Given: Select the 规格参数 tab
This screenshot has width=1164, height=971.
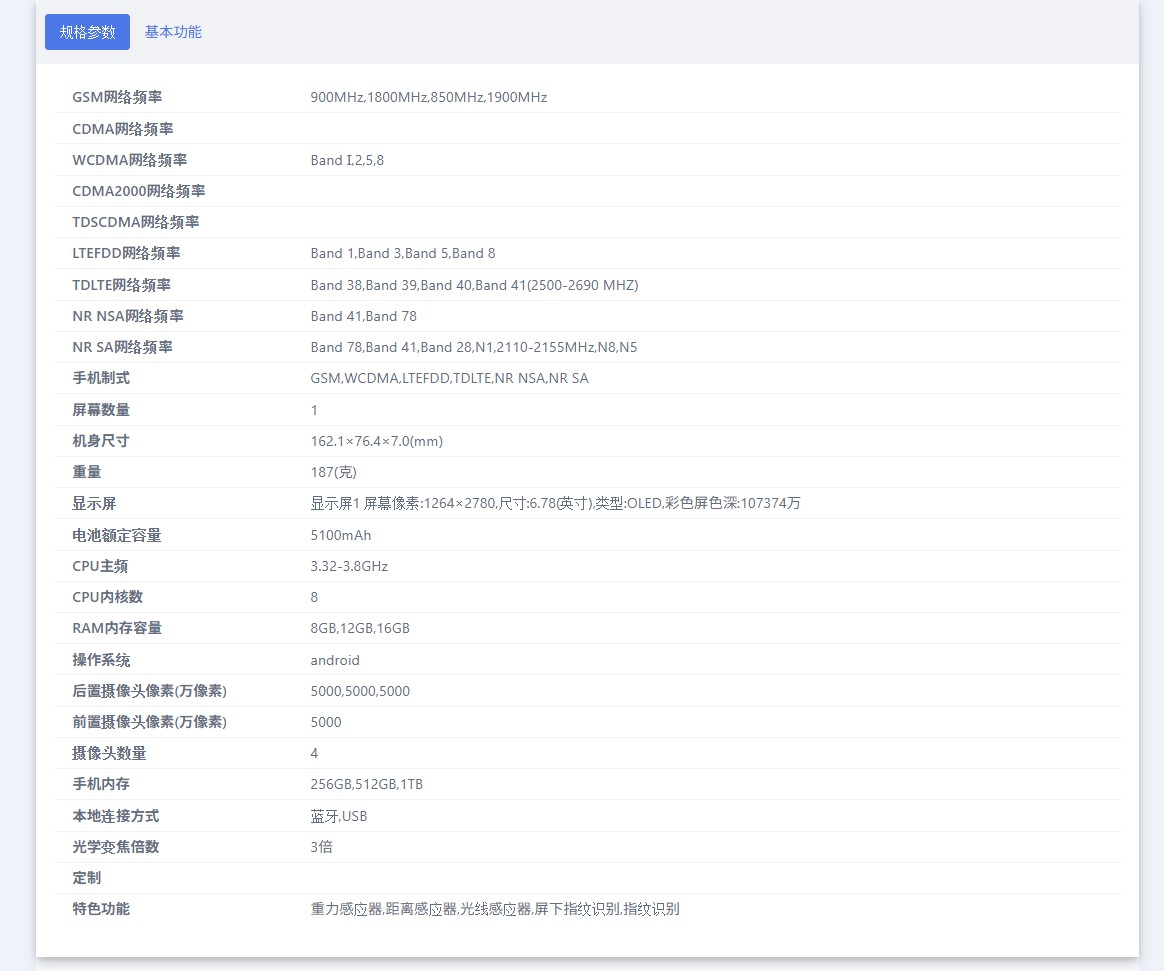Looking at the screenshot, I should pyautogui.click(x=87, y=32).
